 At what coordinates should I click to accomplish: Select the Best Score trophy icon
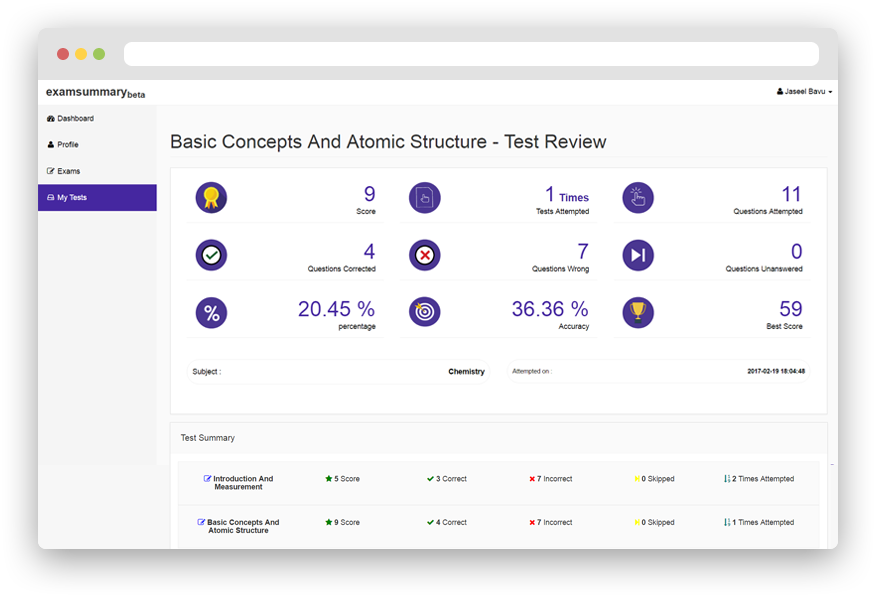pos(638,312)
